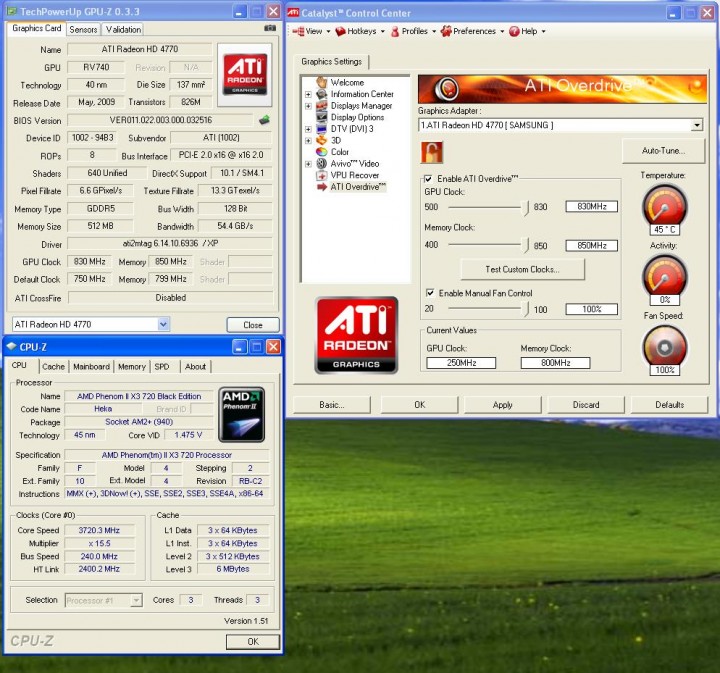720x673 pixels.
Task: Click the Overdrive unlock padlock icon
Action: [432, 152]
